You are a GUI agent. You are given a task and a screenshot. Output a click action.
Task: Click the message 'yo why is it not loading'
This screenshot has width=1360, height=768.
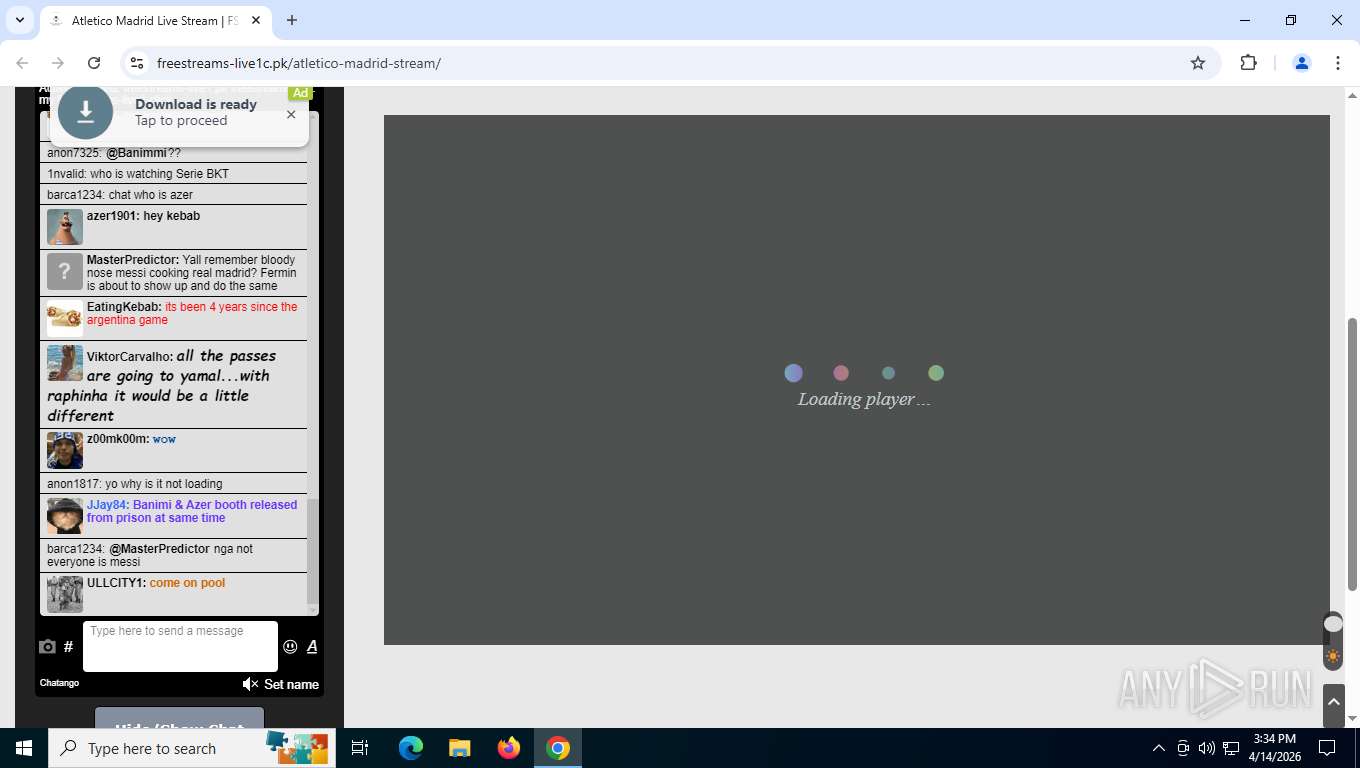[164, 484]
